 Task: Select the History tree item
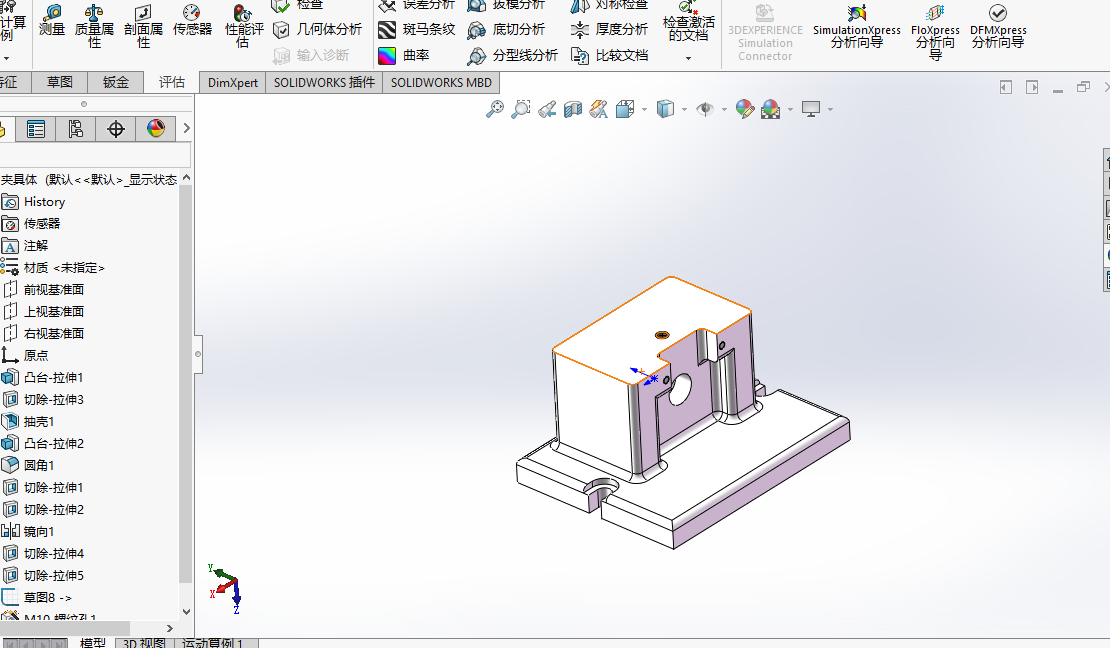click(44, 202)
